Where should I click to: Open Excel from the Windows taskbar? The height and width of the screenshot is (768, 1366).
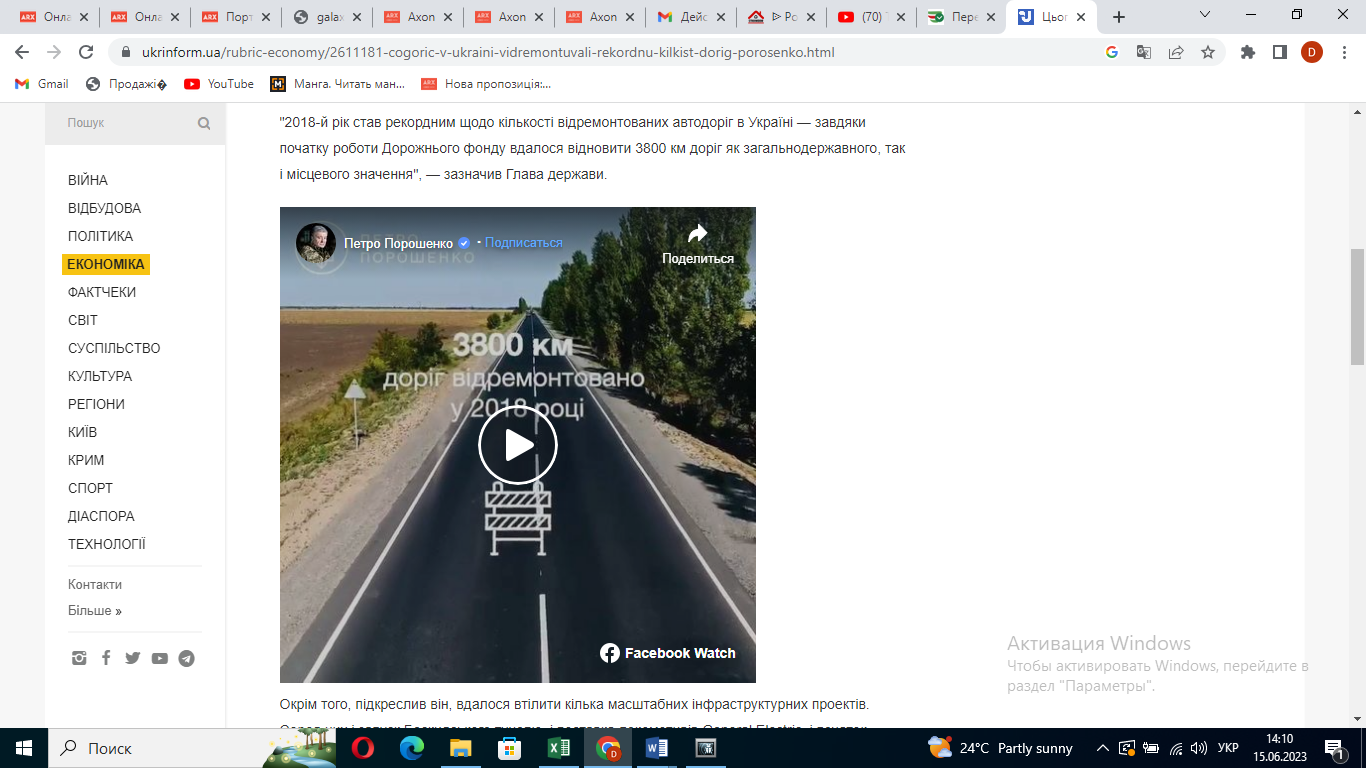pyautogui.click(x=559, y=748)
